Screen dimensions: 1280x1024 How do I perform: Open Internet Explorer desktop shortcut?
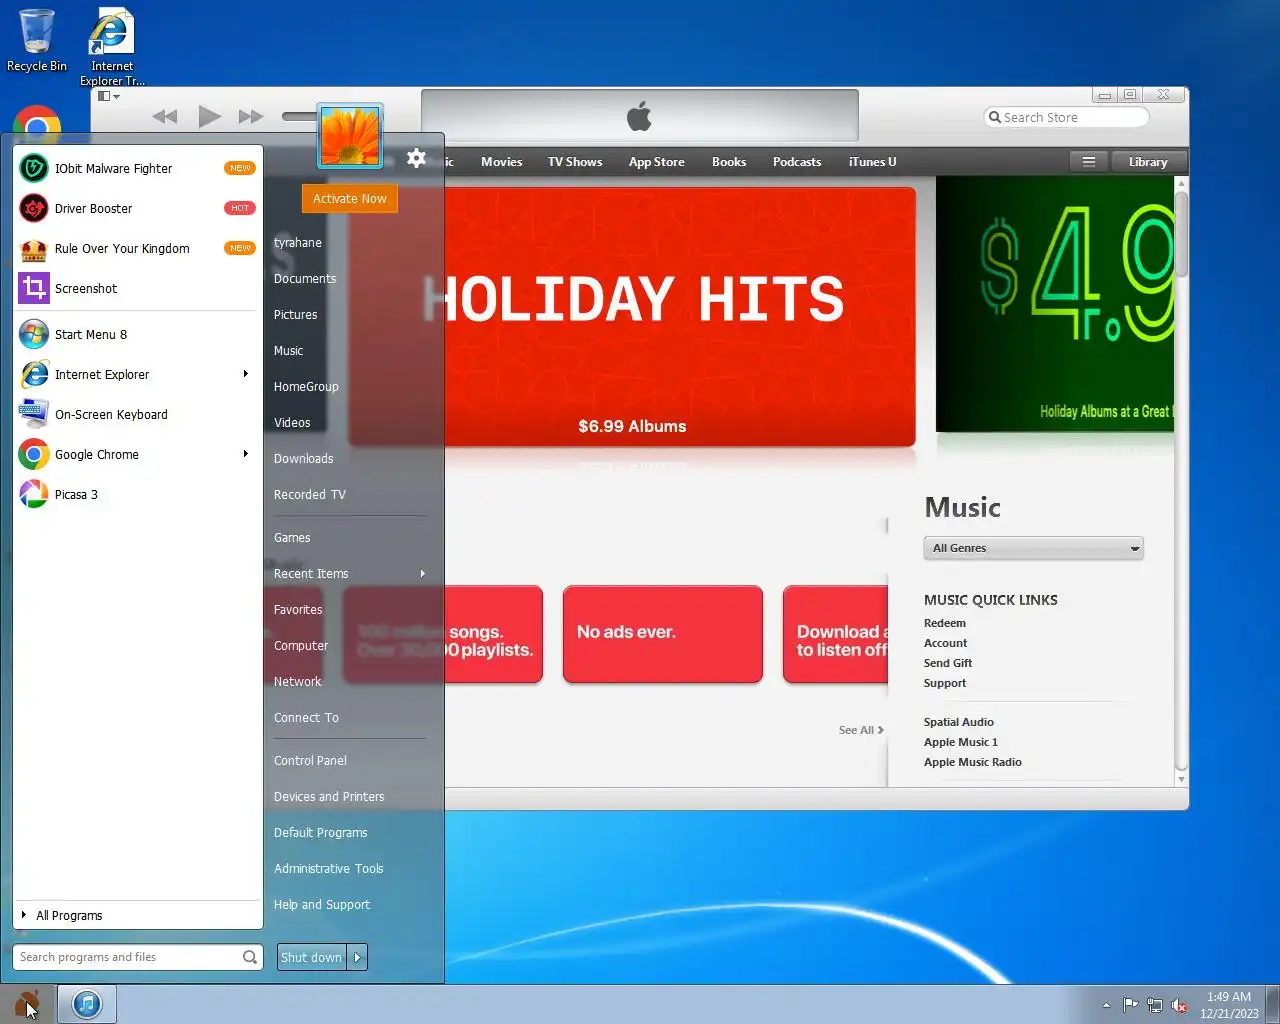pos(112,46)
